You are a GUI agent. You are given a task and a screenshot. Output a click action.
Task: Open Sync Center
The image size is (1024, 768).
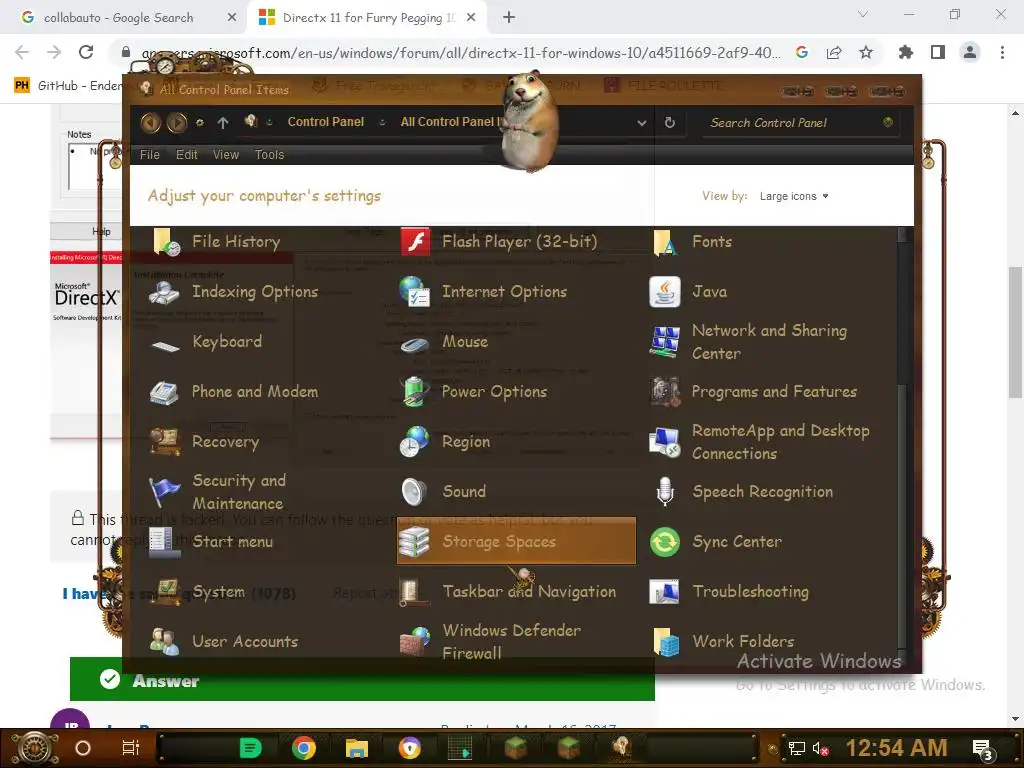point(716,541)
